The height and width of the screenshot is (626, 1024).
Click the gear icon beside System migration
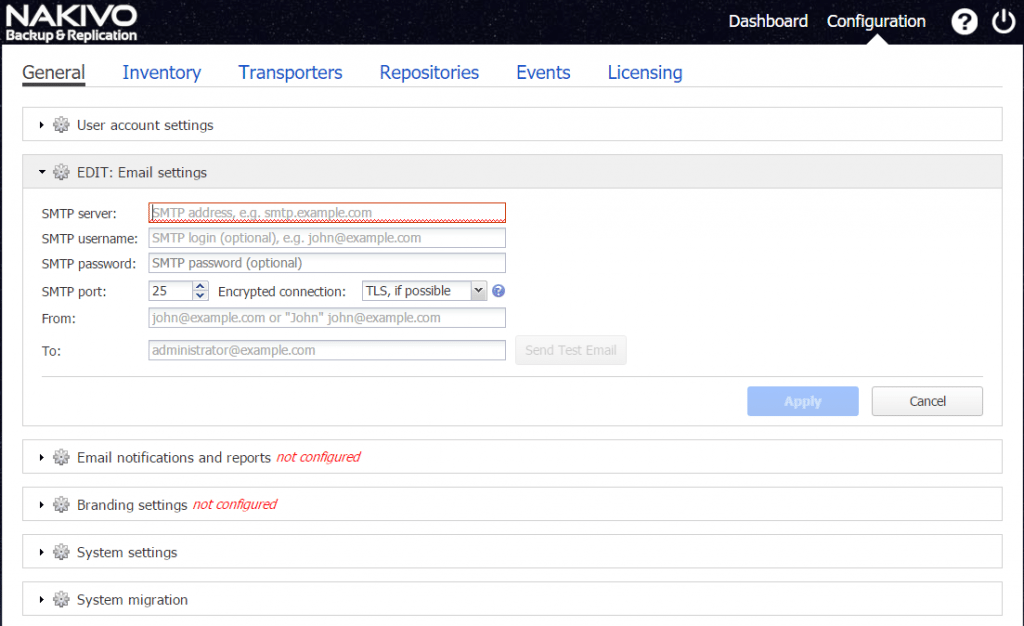coord(61,599)
